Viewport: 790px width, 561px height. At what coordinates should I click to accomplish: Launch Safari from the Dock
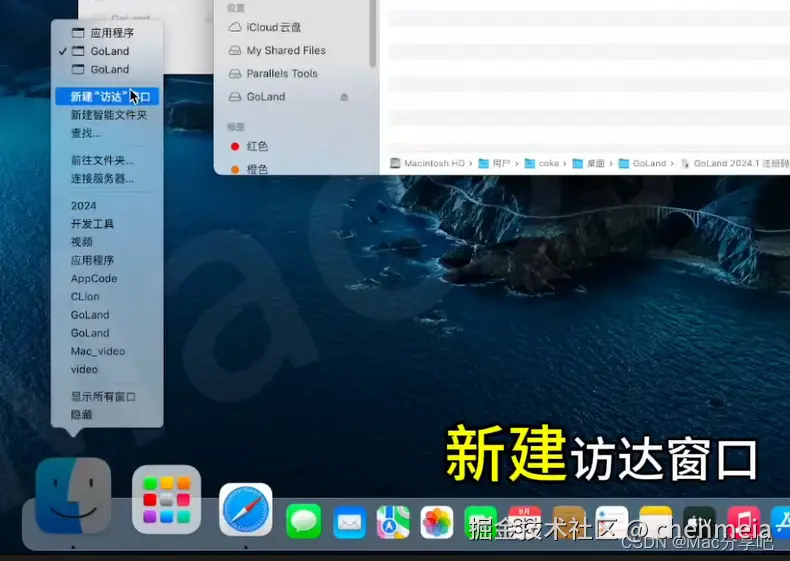[x=246, y=510]
